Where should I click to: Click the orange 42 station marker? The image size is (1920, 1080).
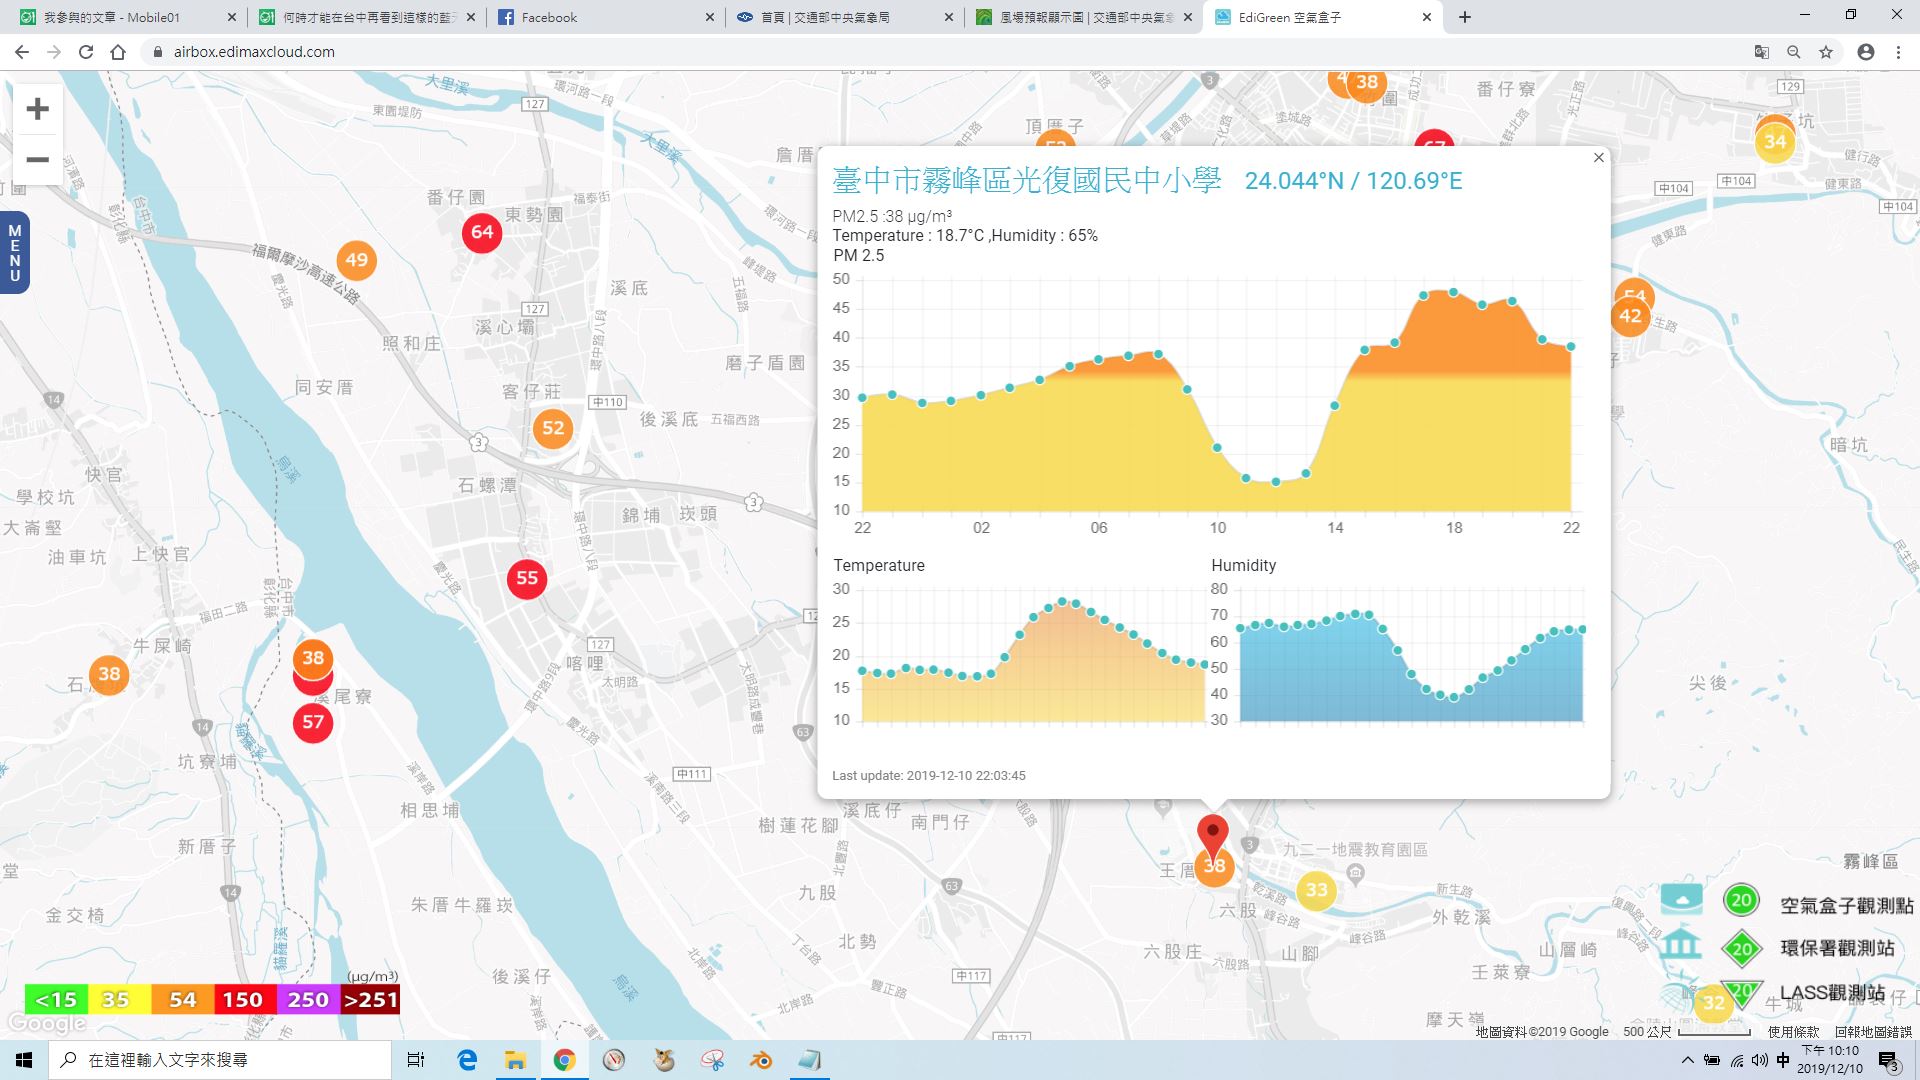[x=1630, y=316]
